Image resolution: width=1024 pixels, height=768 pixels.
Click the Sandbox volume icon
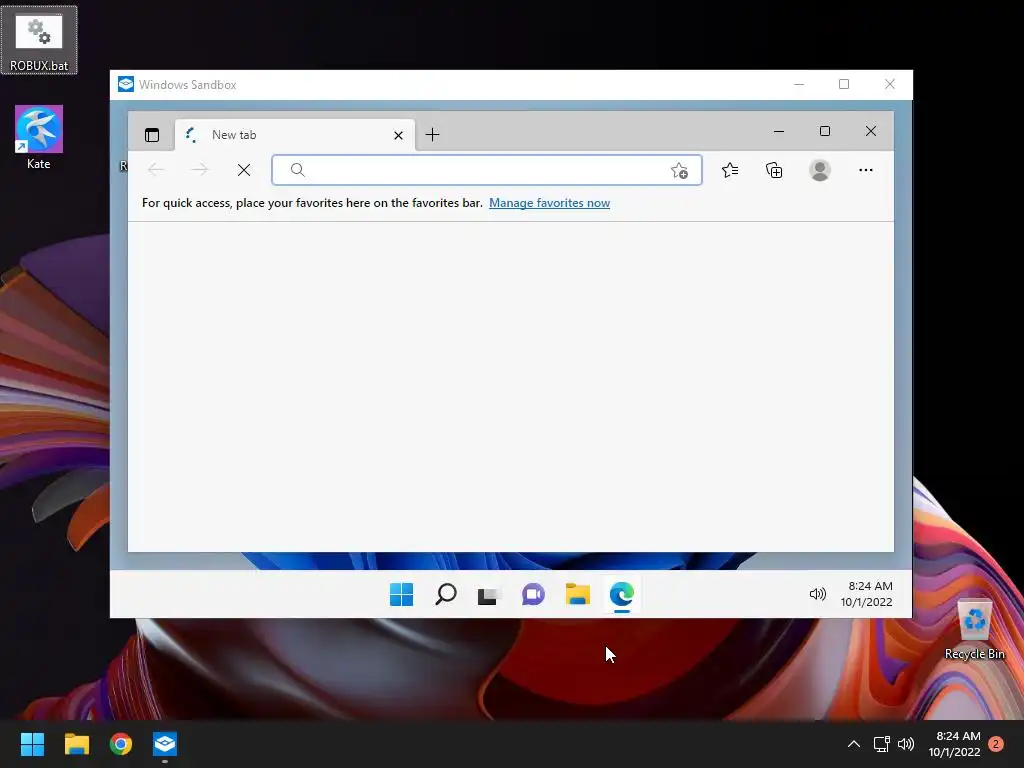818,594
